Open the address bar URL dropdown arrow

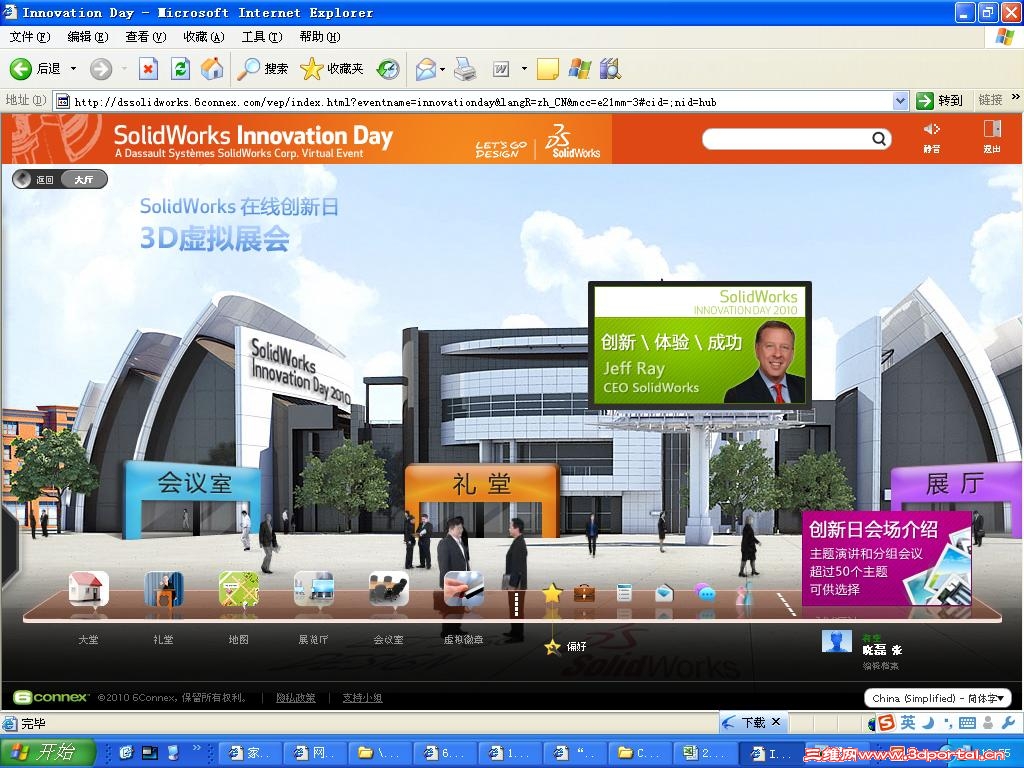898,100
